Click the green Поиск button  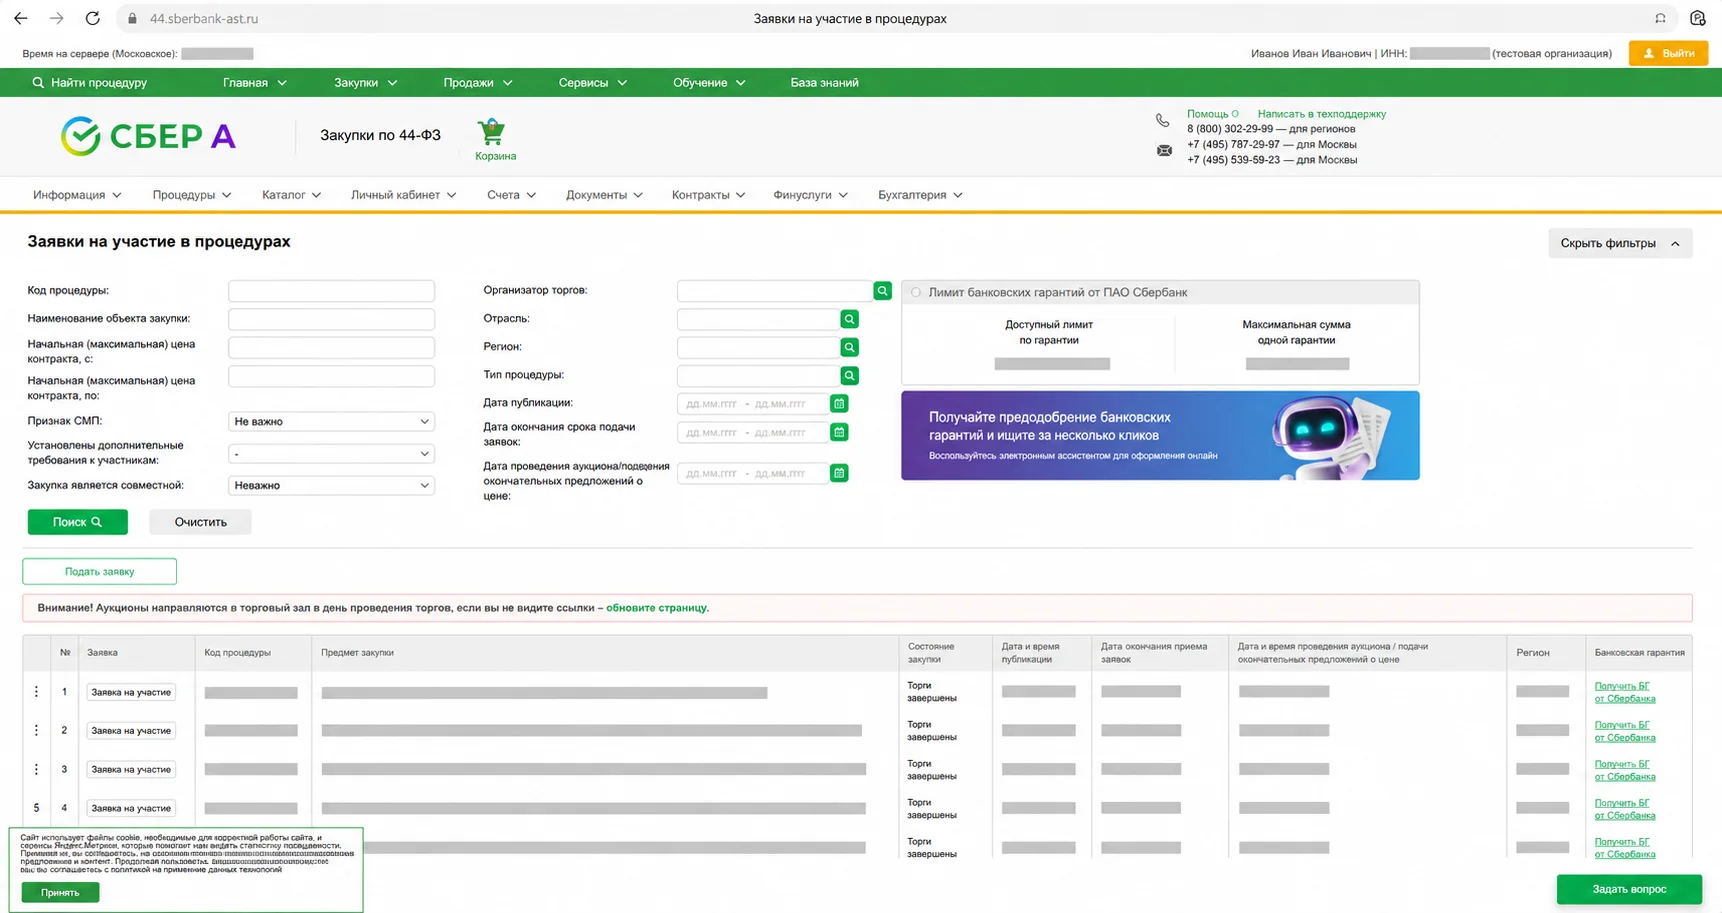pos(77,522)
